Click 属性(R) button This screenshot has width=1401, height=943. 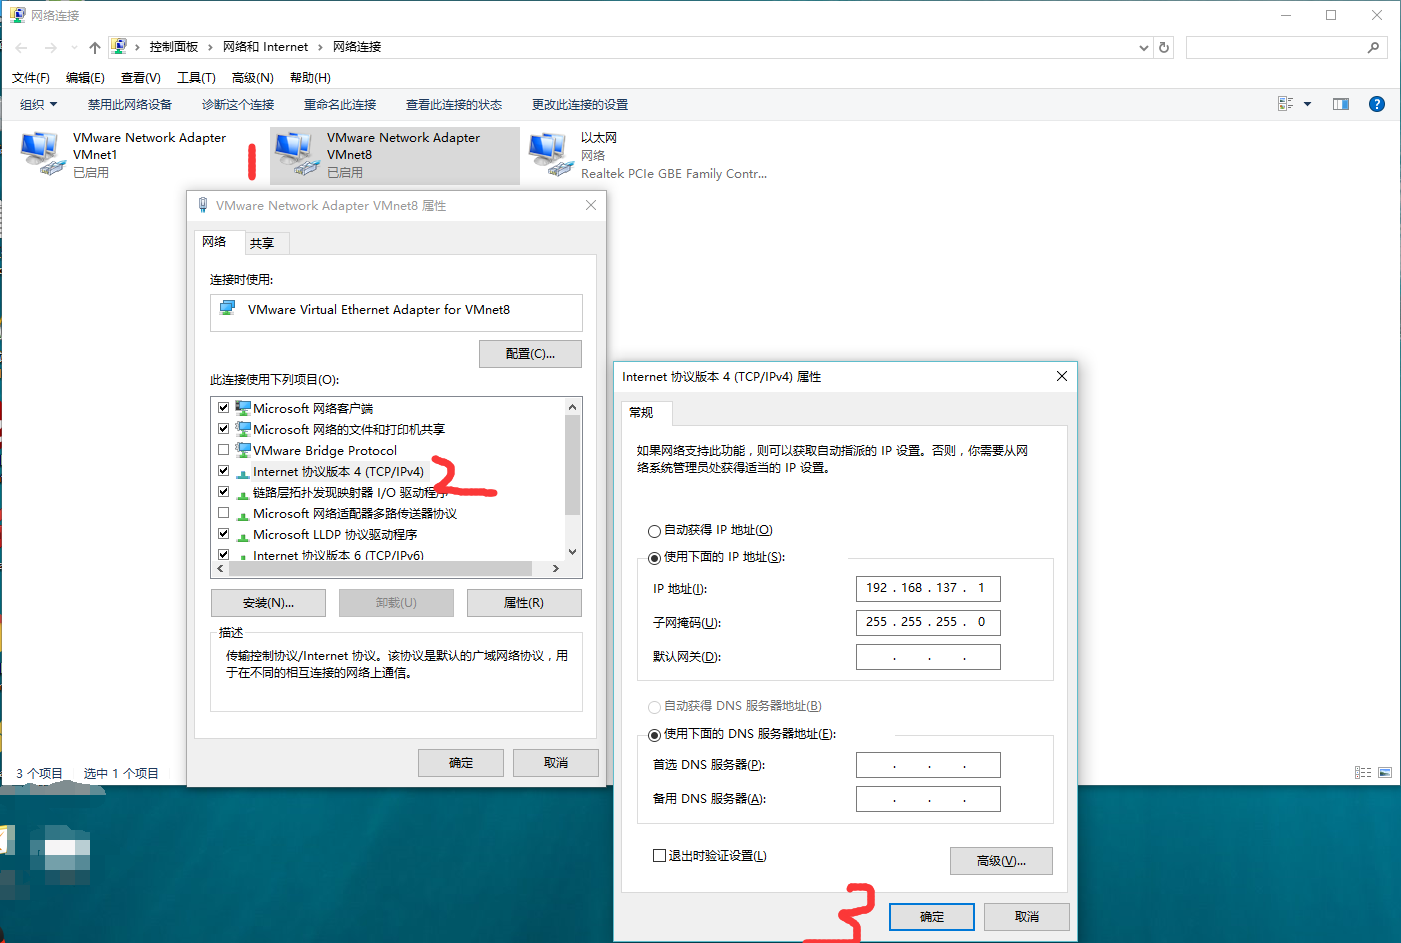click(524, 603)
